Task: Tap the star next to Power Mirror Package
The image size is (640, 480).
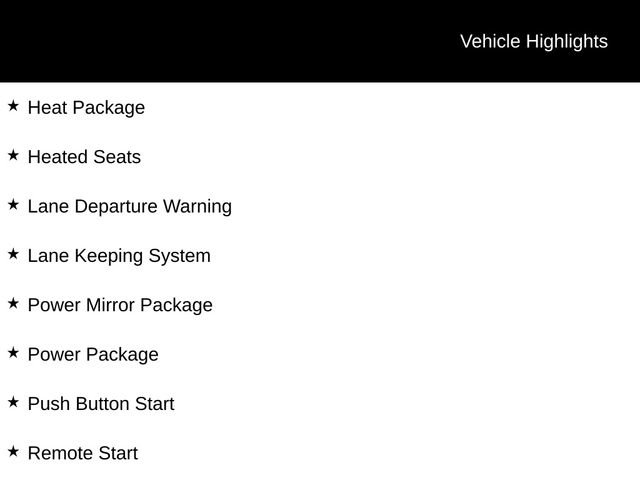Action: 13,303
